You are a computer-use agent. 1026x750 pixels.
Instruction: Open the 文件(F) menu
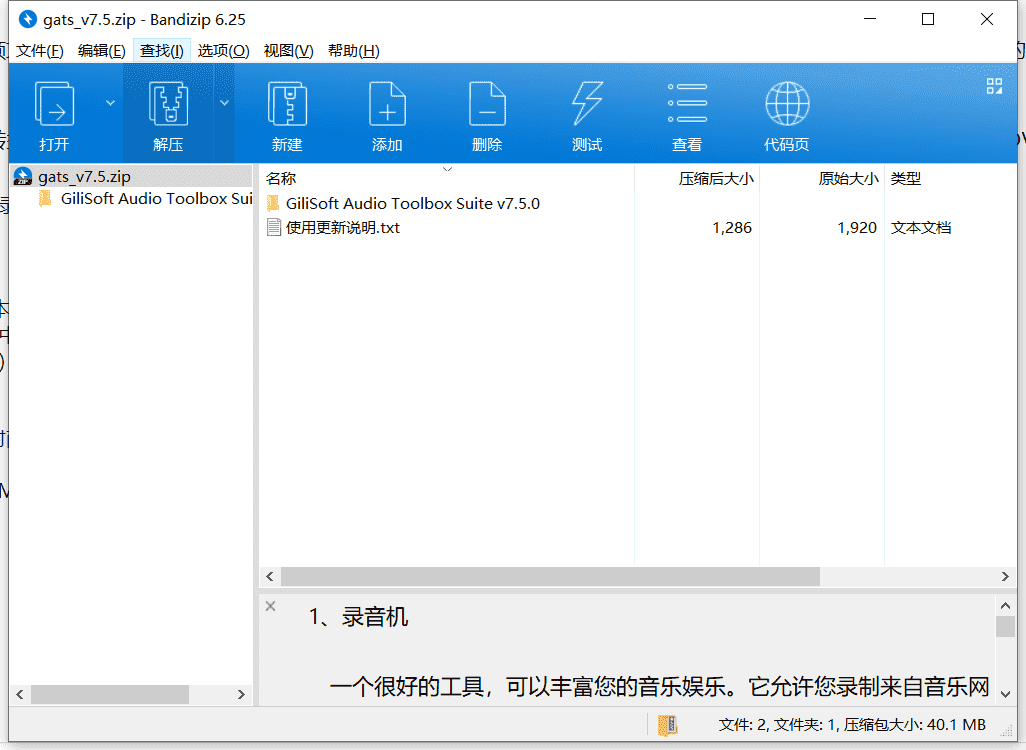click(39, 50)
